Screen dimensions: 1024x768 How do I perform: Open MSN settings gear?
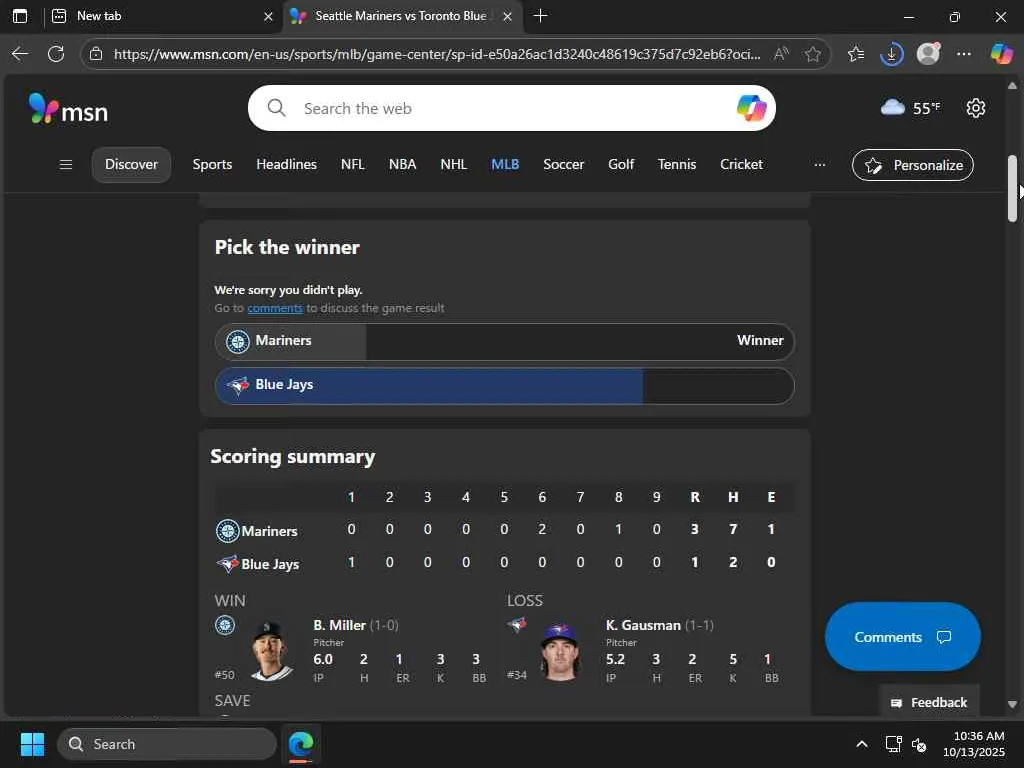click(x=976, y=108)
